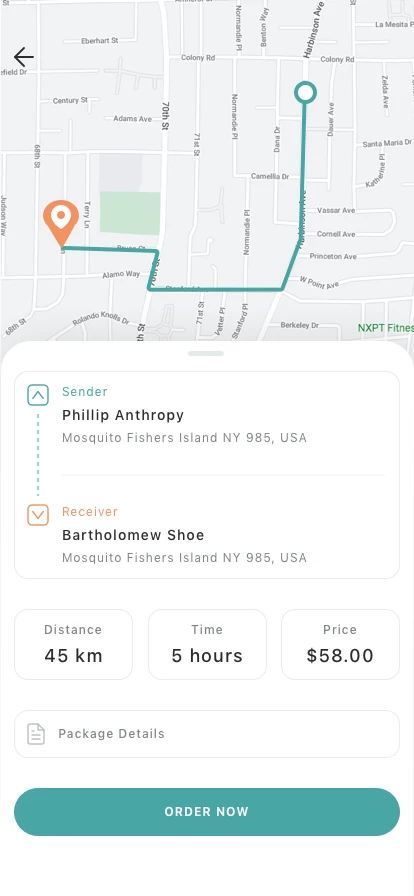Image resolution: width=414 pixels, height=896 pixels.
Task: Select the Time 5 hours card
Action: click(207, 645)
